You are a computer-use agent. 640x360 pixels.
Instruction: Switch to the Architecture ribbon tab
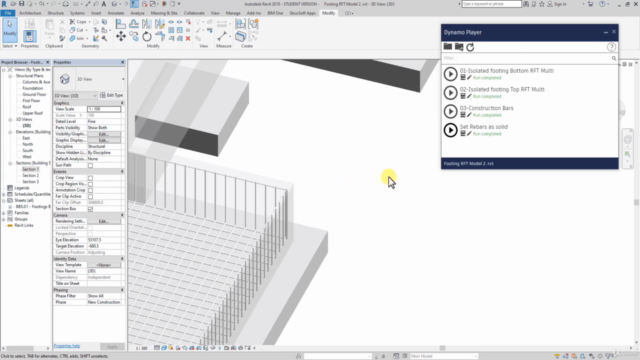[30, 13]
